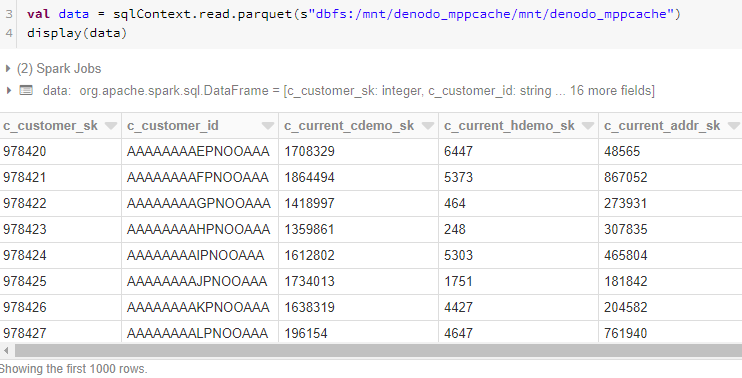Click cell 978426 in c_customer_sk
Viewport: 742px width, 378px height.
[25, 308]
